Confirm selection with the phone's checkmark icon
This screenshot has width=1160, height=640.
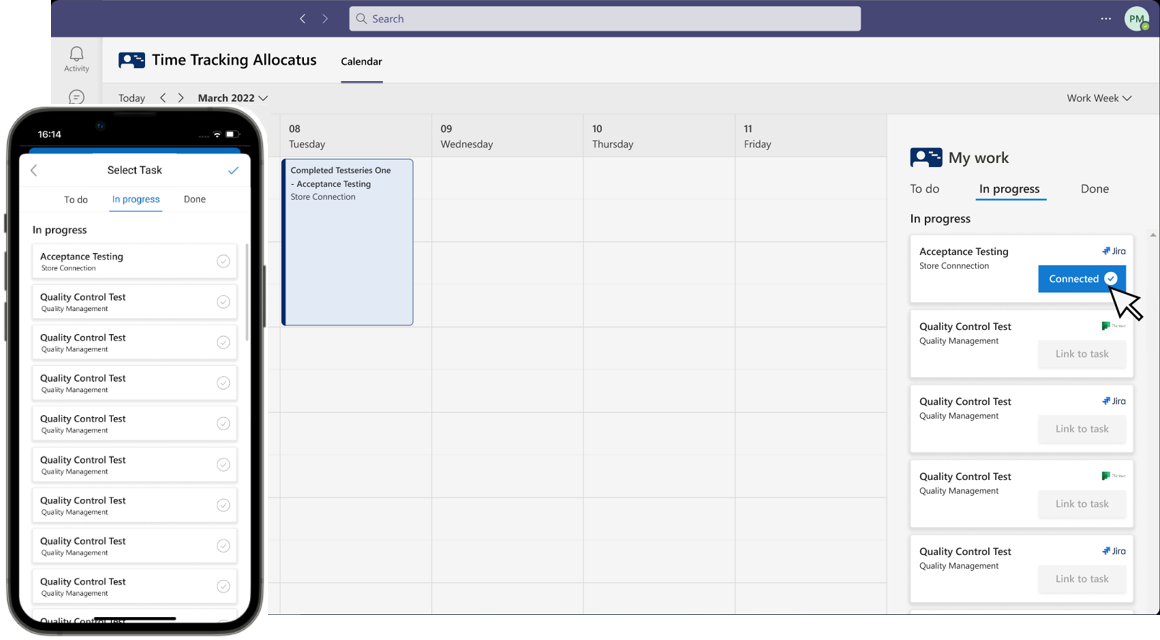233,170
